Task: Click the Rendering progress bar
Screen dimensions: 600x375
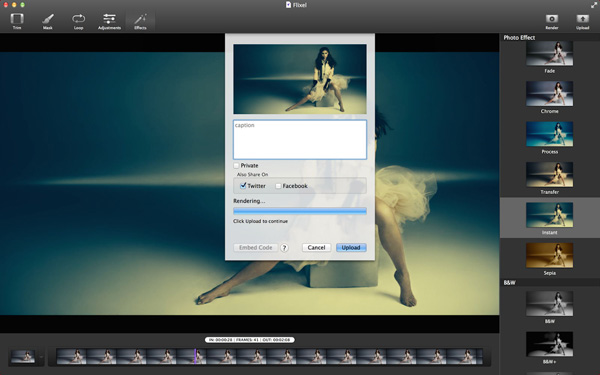Action: pyautogui.click(x=300, y=211)
